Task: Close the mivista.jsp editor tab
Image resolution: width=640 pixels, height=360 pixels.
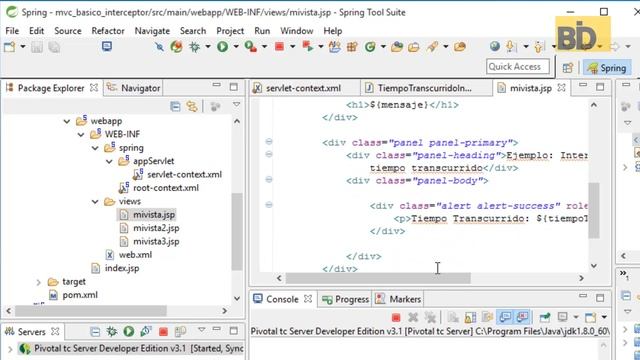Action: [562, 88]
